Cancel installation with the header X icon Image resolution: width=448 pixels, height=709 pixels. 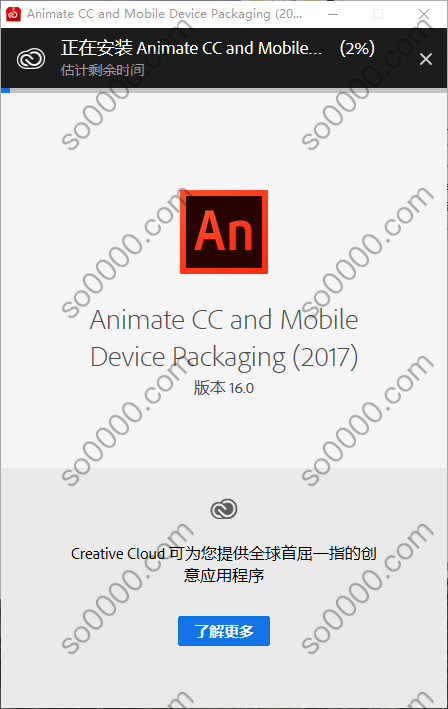coord(425,59)
